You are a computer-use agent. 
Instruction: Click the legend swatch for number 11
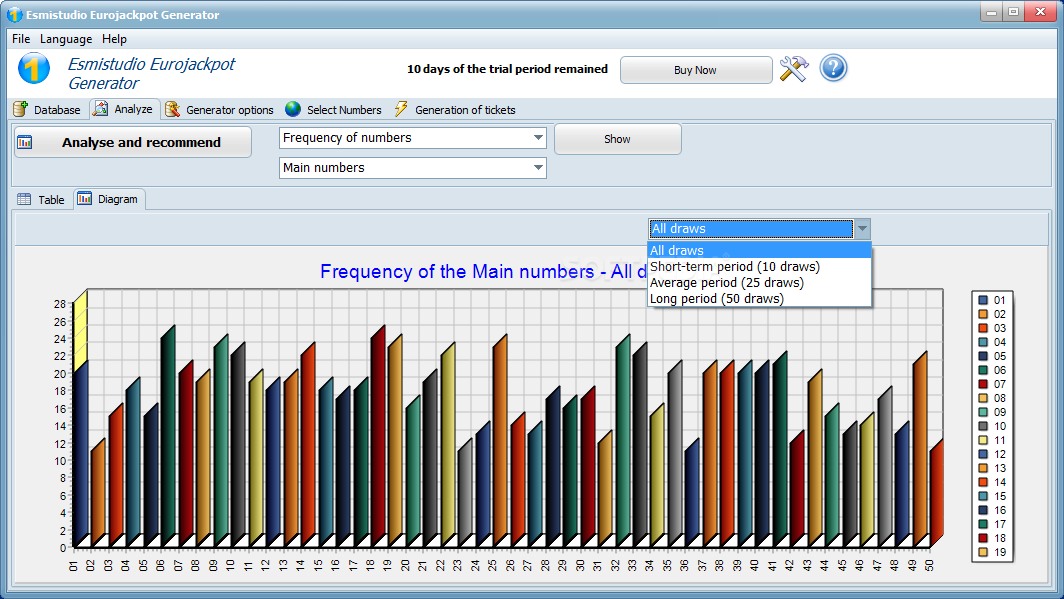[983, 440]
